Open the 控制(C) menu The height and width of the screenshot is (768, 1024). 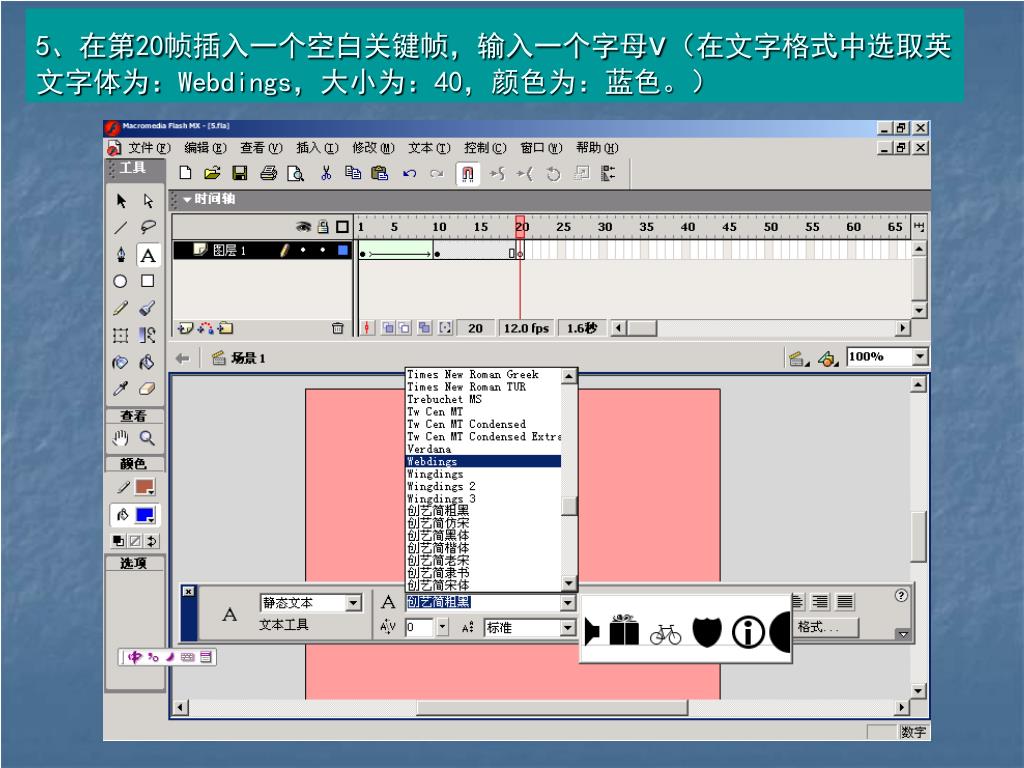tap(485, 148)
